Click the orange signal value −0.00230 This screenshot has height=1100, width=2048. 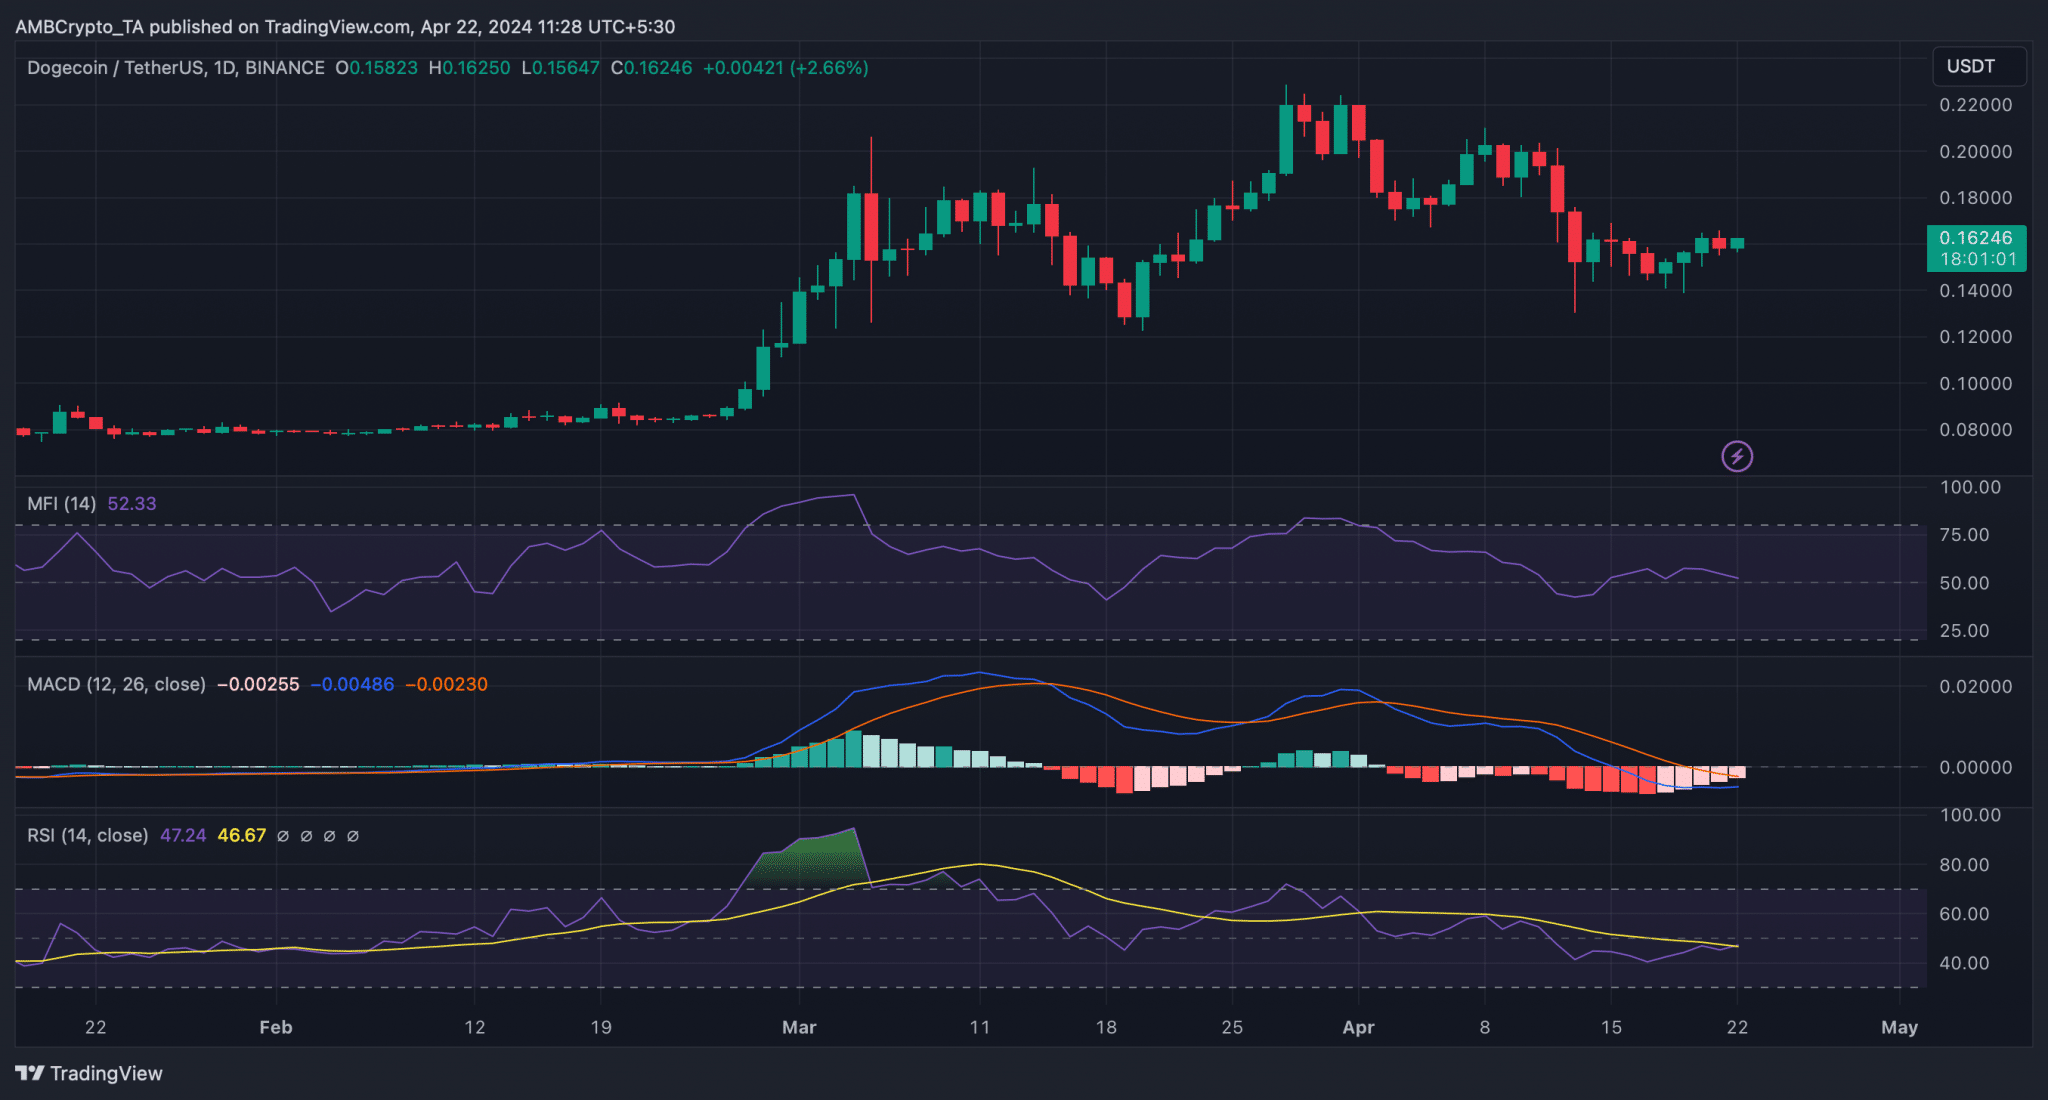click(446, 685)
